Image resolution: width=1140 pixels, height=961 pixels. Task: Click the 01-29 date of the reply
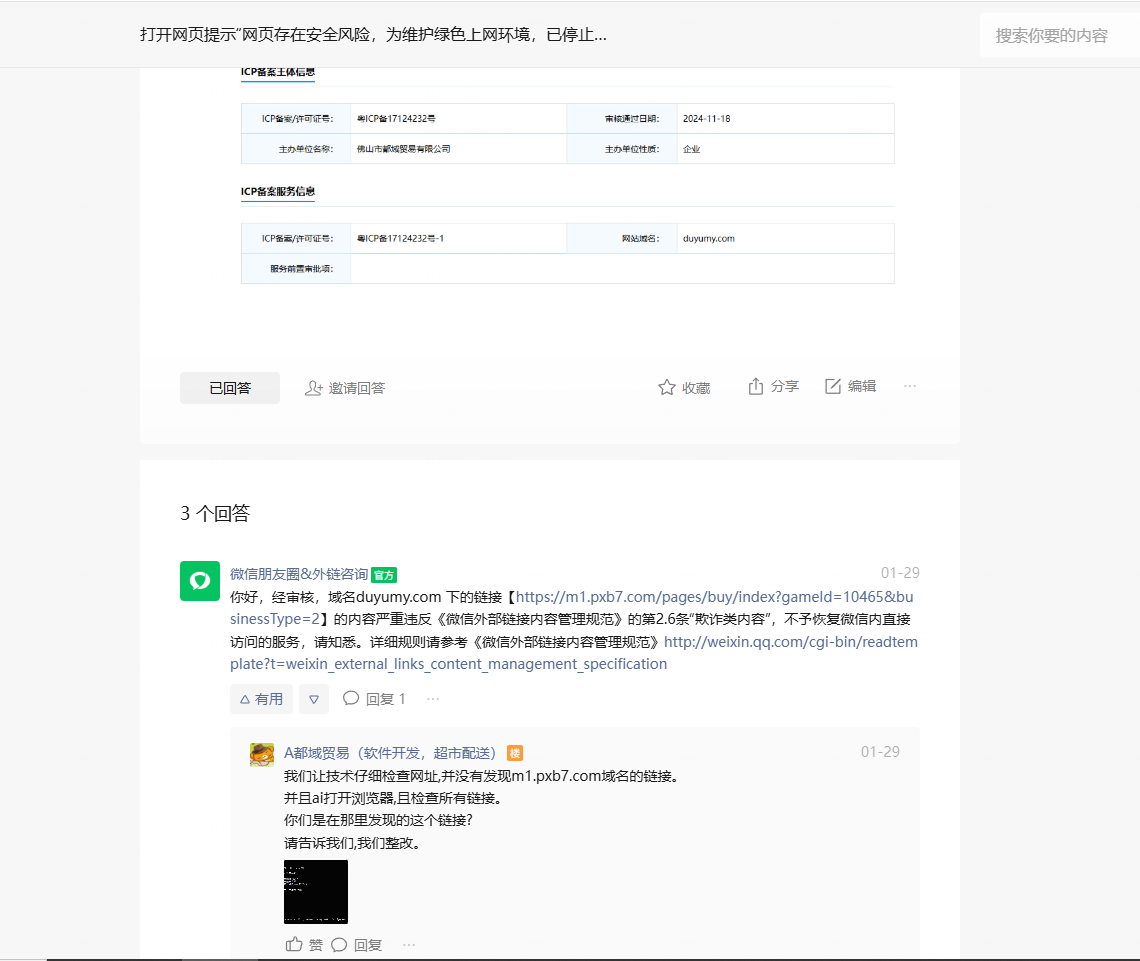880,752
